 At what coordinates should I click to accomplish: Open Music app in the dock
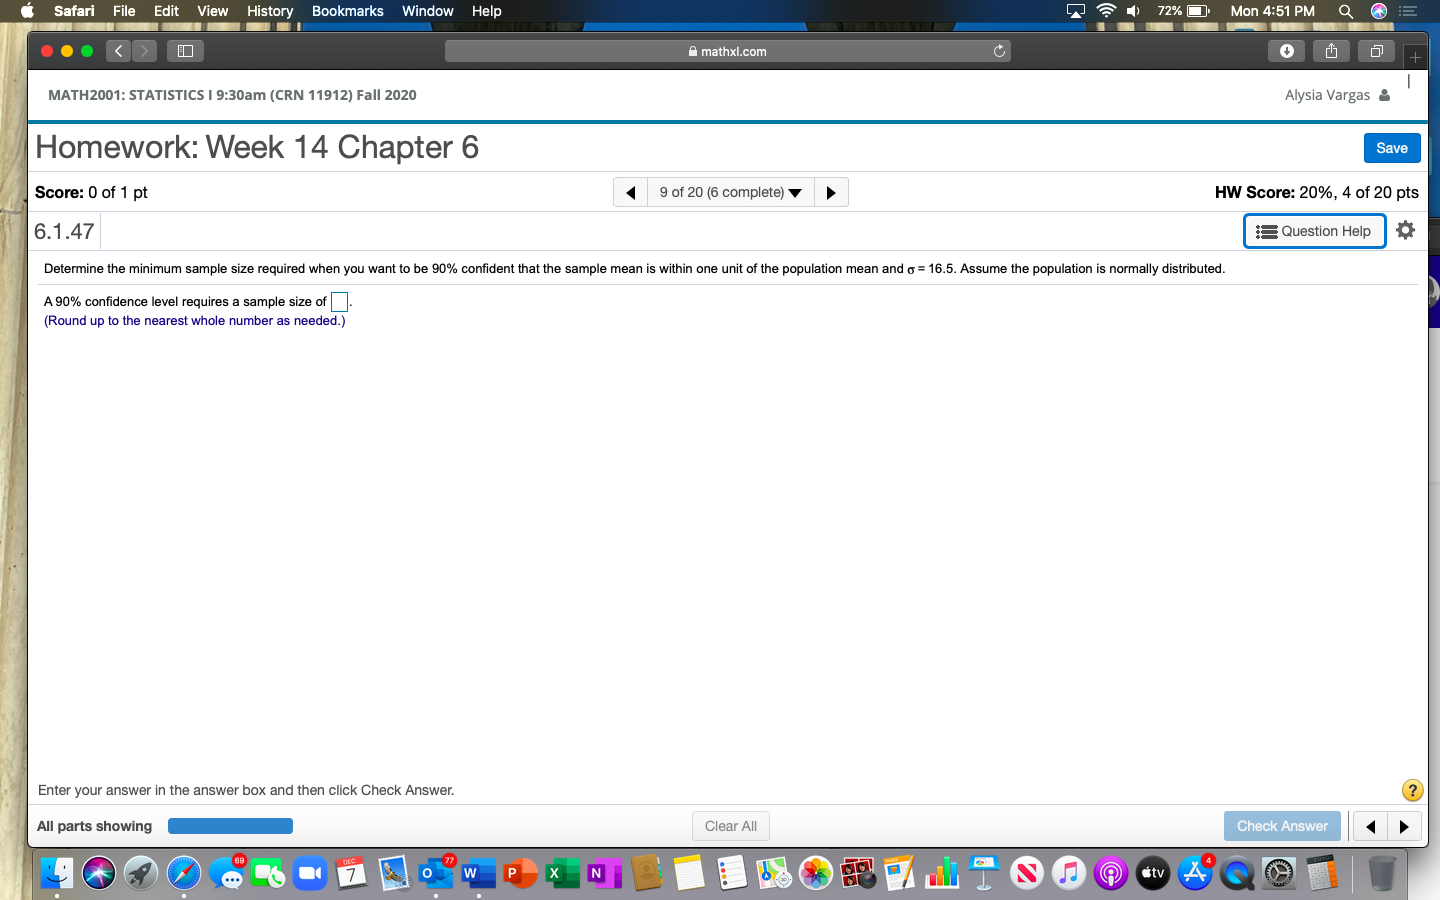coord(1069,873)
